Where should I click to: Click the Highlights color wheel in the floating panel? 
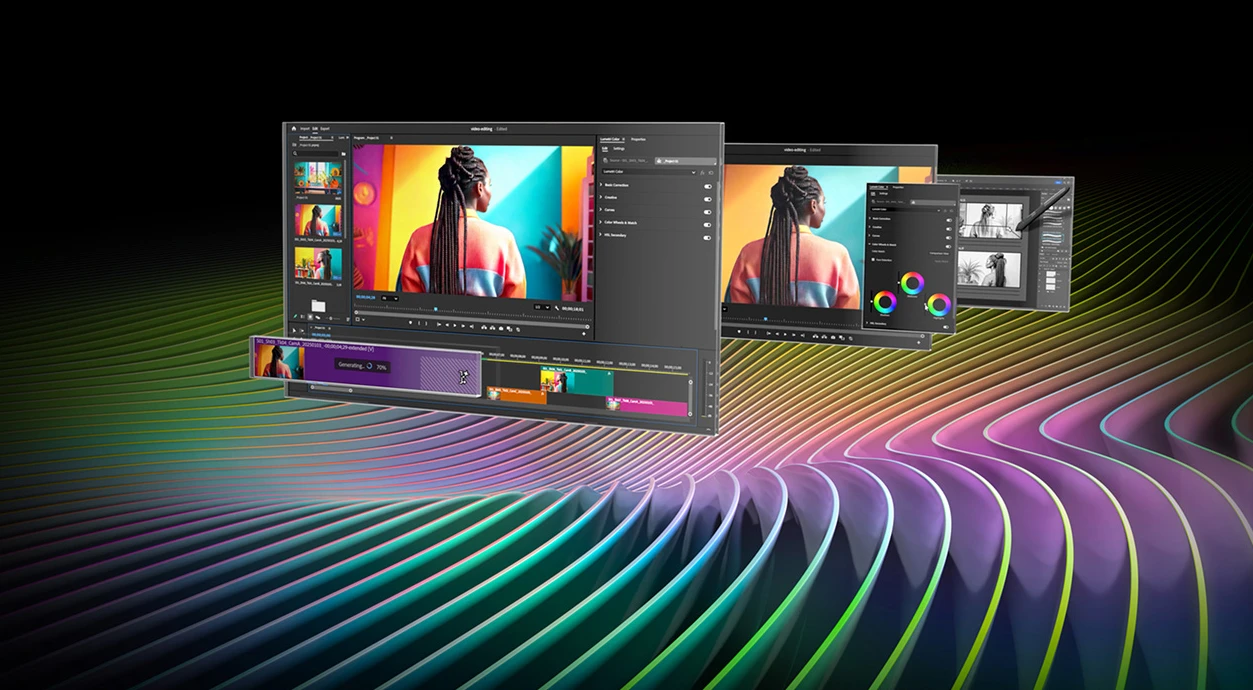[x=939, y=304]
